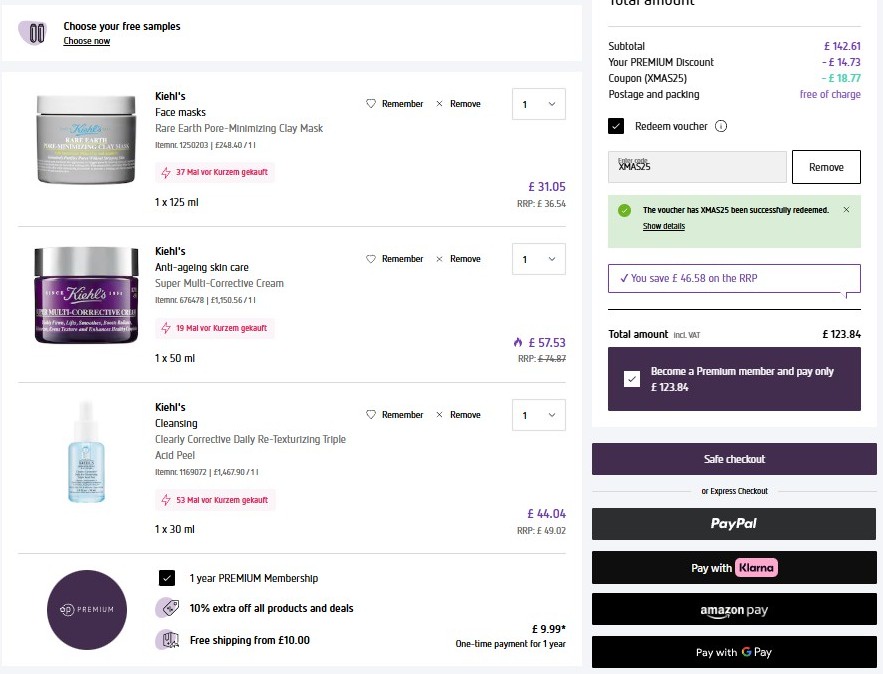Open quantity dropdown for Super Multi-Corrective Cream
Screen dimensions: 883x674
tap(539, 260)
